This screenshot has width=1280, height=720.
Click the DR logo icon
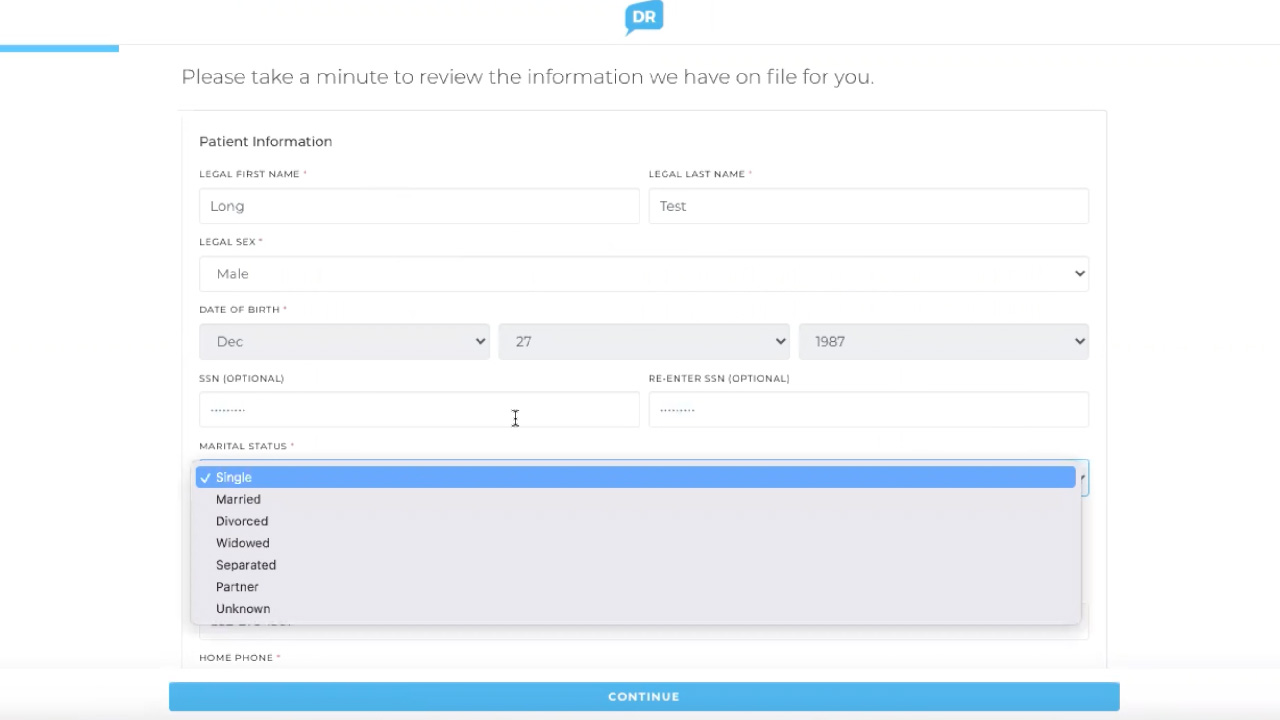click(x=643, y=18)
